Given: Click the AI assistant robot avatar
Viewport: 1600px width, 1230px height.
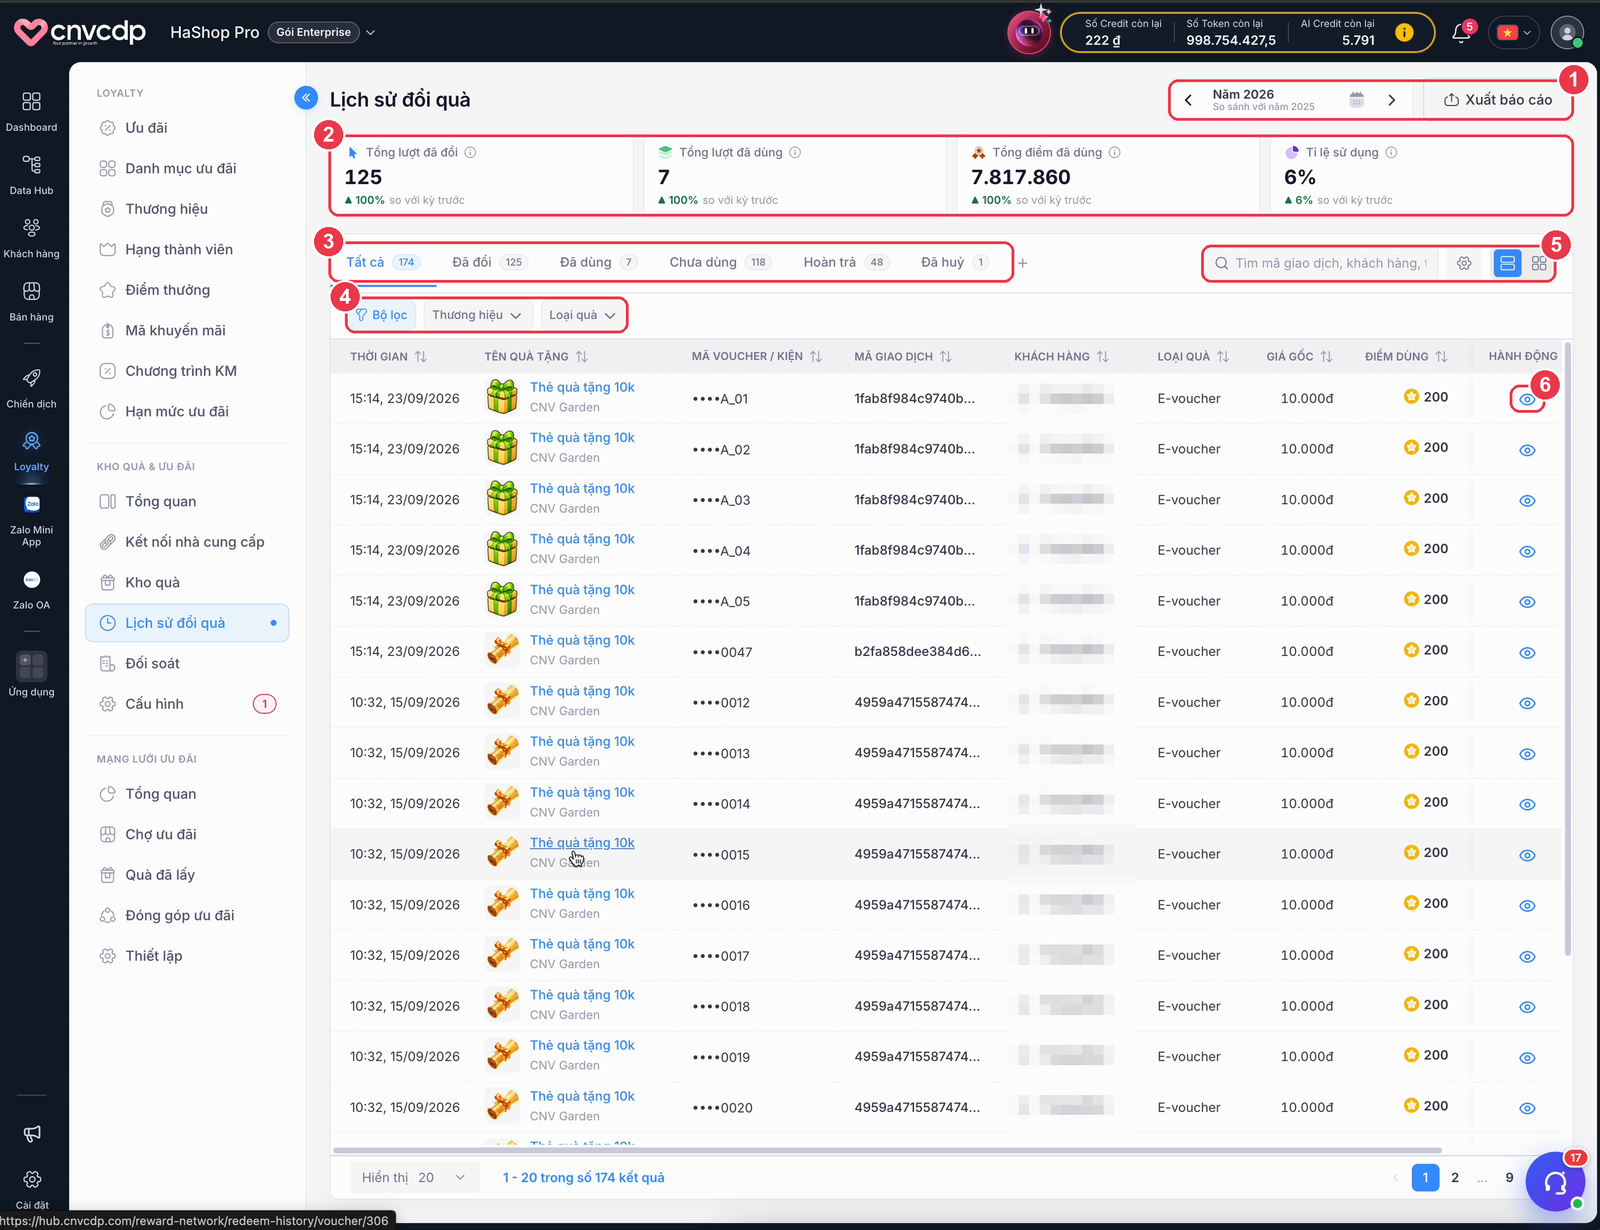Looking at the screenshot, I should 1028,32.
